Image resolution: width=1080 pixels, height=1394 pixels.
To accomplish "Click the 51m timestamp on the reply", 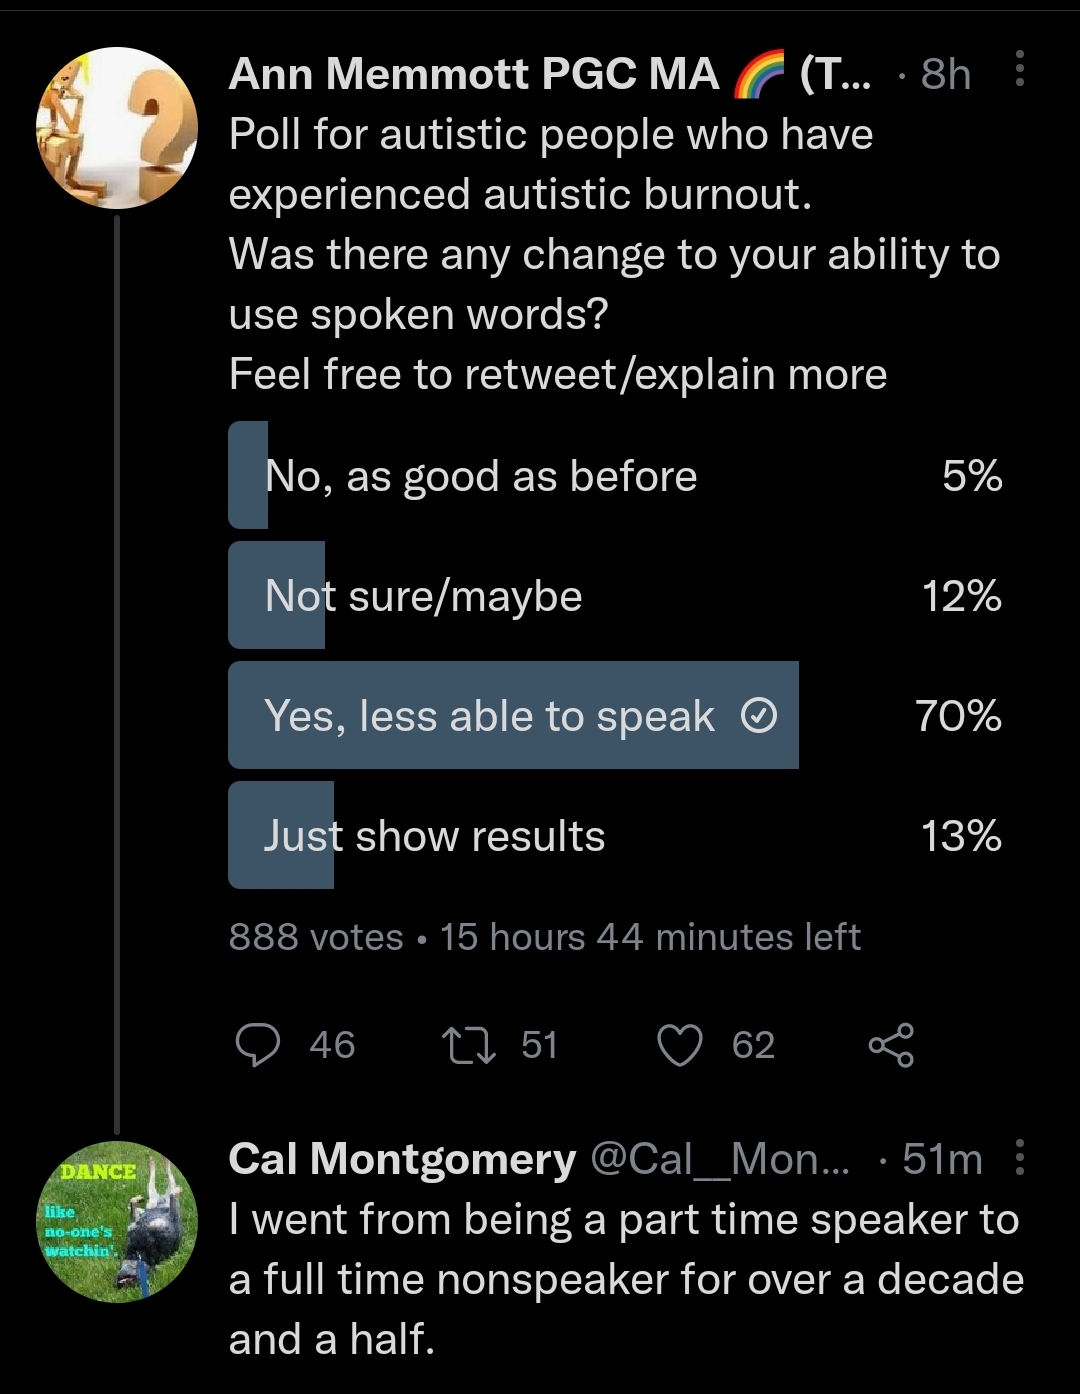I will tap(942, 1159).
